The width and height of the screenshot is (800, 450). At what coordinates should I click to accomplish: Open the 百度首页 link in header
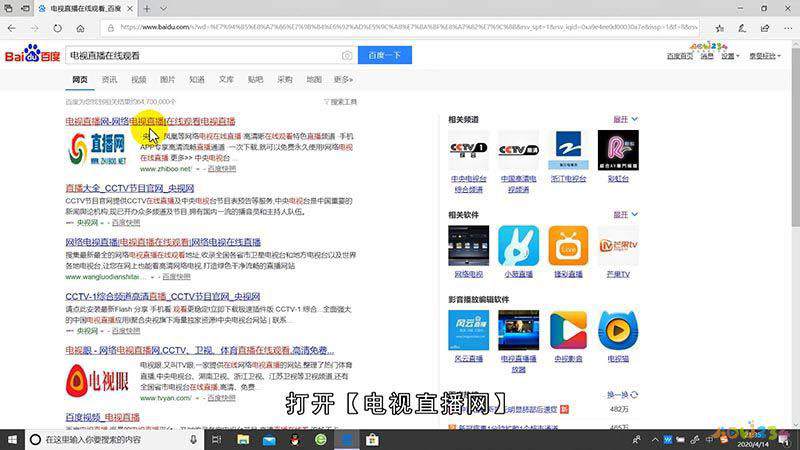point(680,56)
